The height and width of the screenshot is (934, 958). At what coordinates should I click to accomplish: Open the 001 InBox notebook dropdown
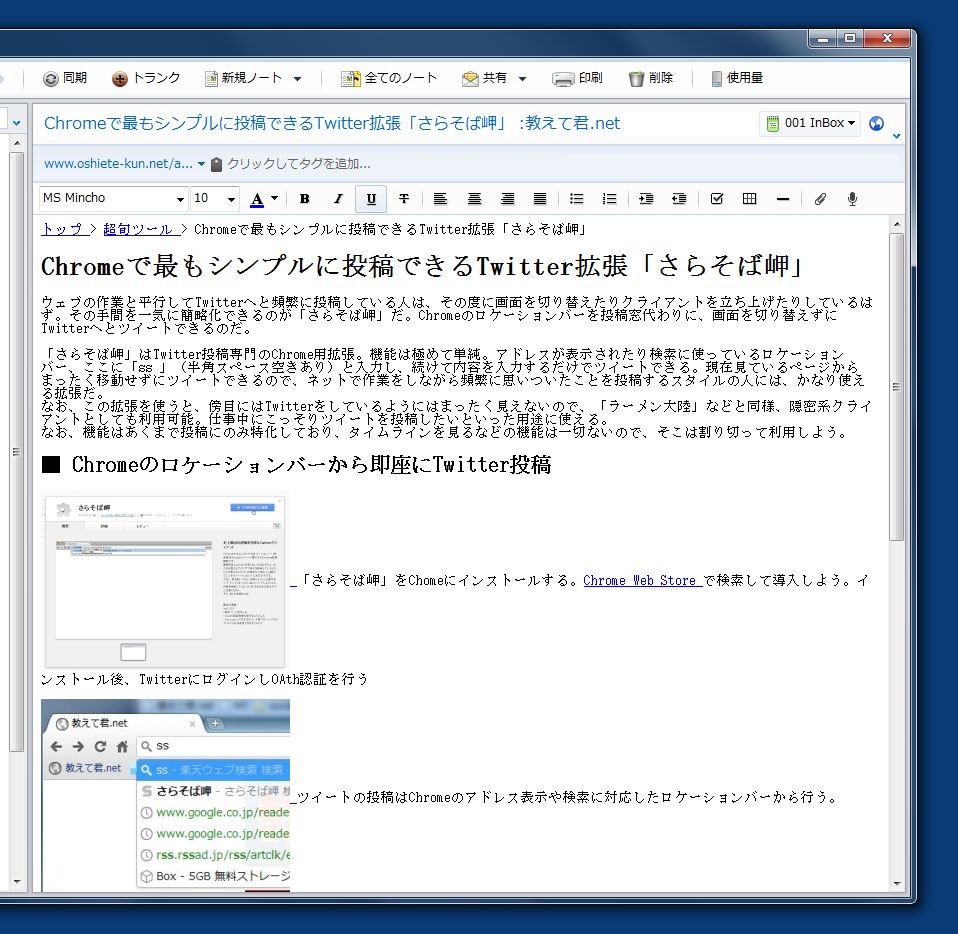tap(810, 123)
